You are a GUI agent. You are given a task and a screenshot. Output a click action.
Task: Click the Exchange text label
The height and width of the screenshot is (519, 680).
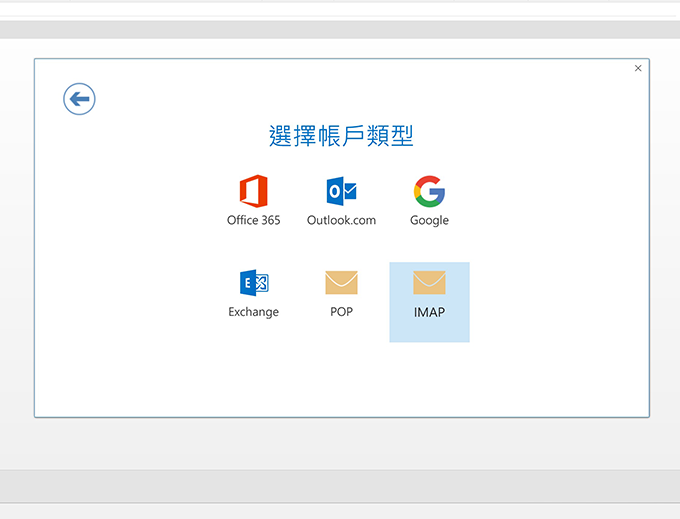coord(253,312)
